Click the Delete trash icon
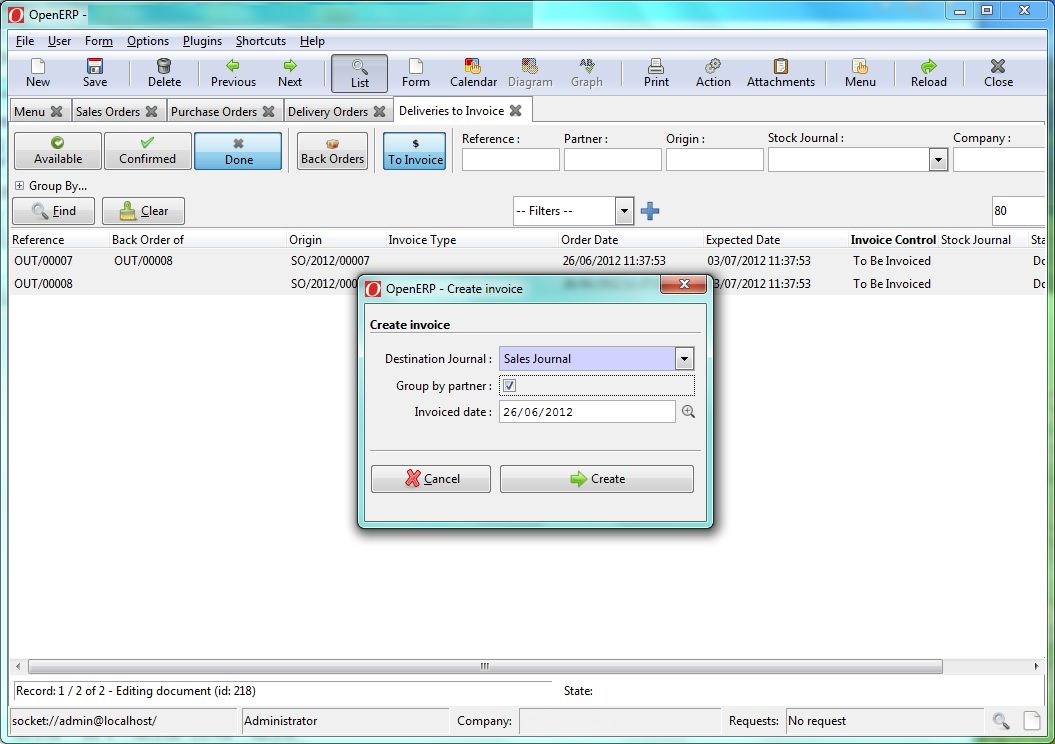 [164, 73]
